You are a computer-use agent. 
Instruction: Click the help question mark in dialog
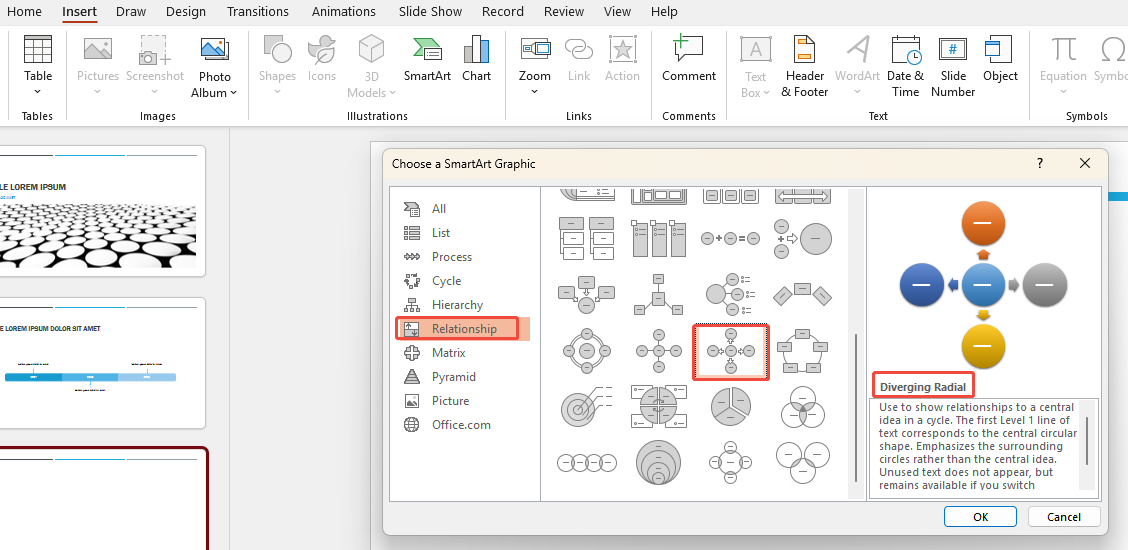click(x=1040, y=163)
